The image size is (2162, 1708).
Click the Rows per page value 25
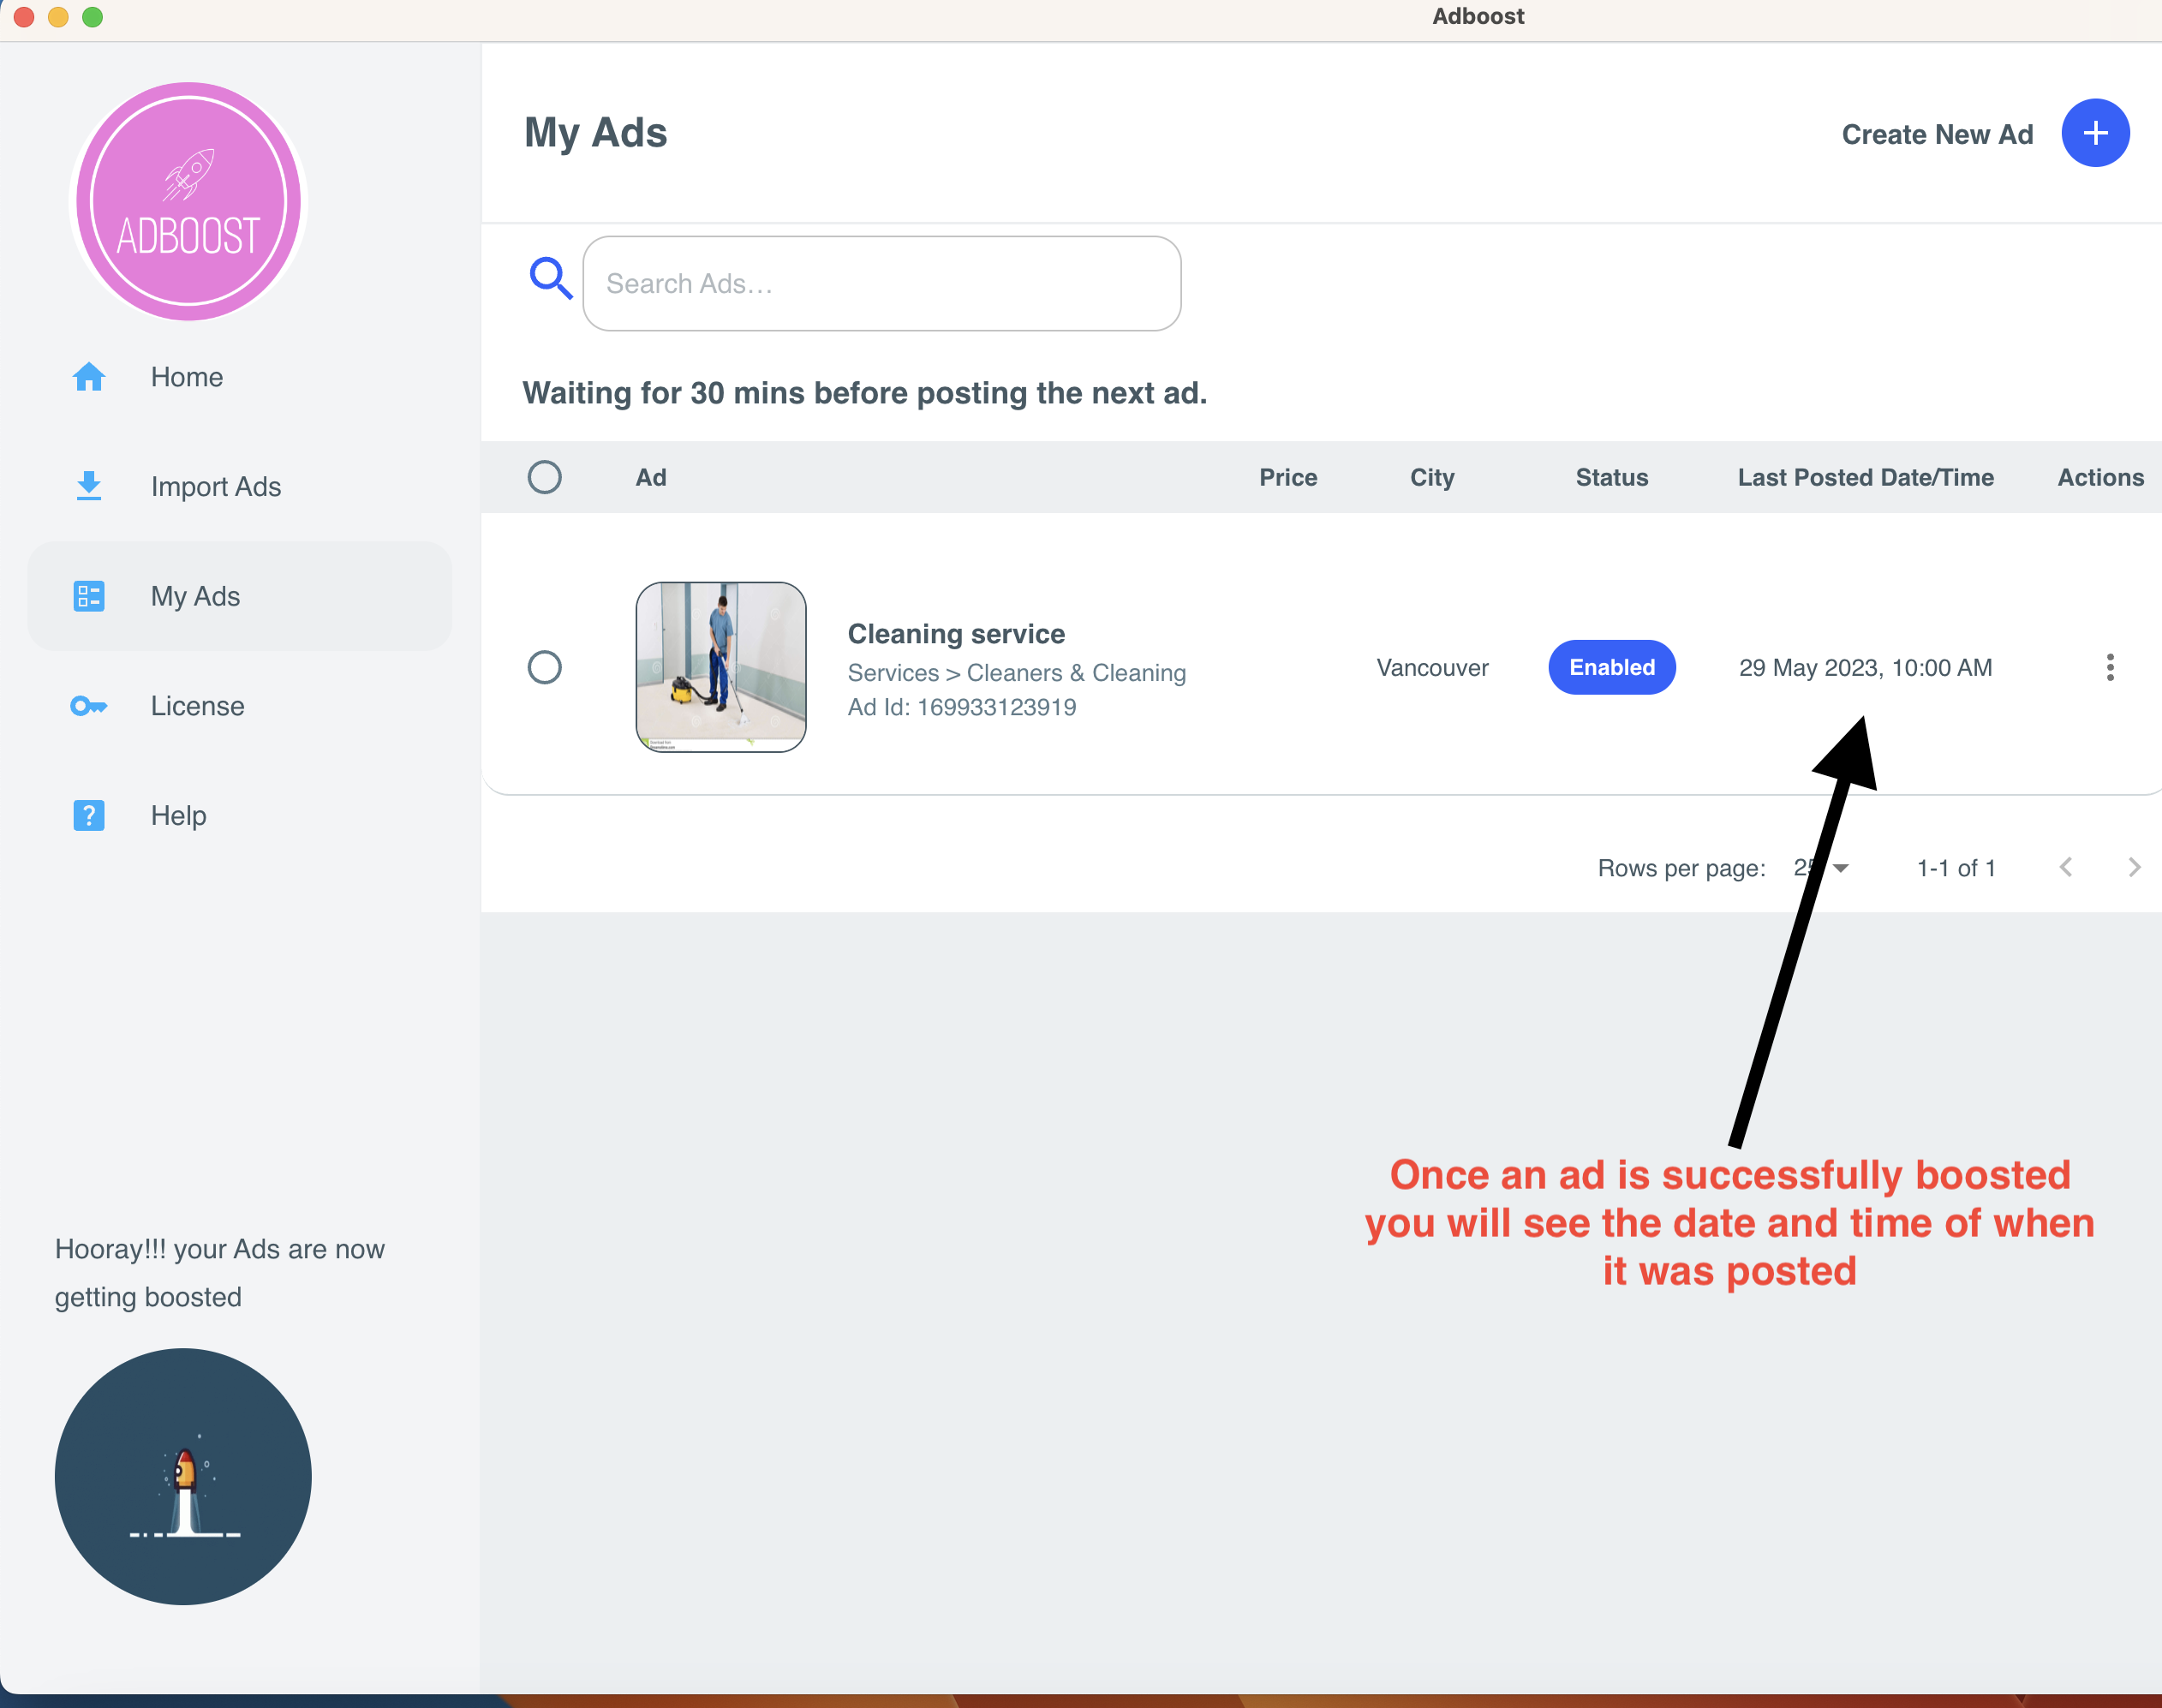1818,867
